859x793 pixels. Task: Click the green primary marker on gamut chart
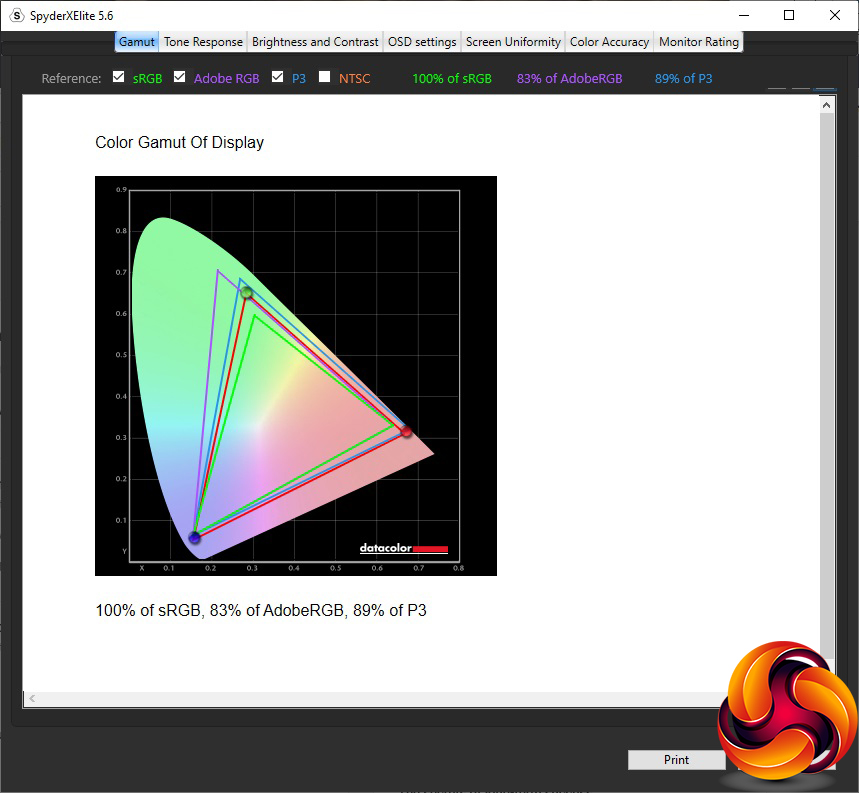coord(246,292)
